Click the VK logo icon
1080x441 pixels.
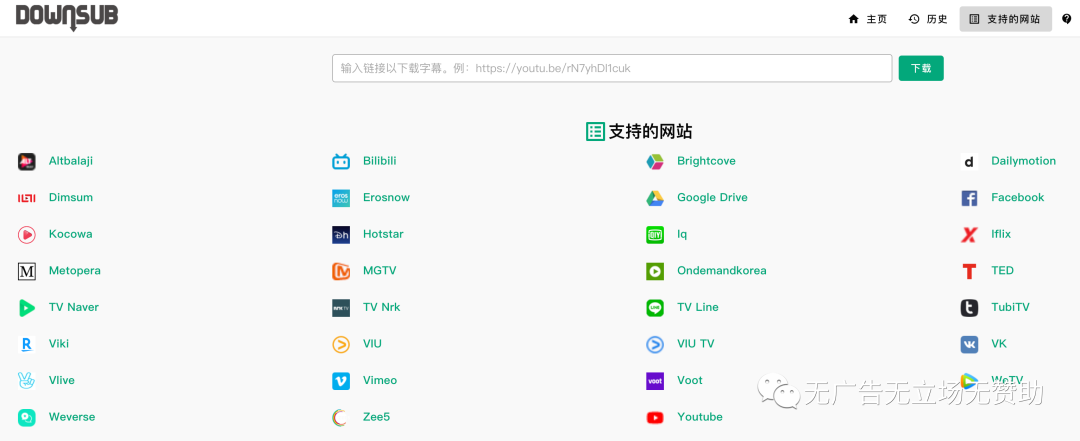coord(969,344)
